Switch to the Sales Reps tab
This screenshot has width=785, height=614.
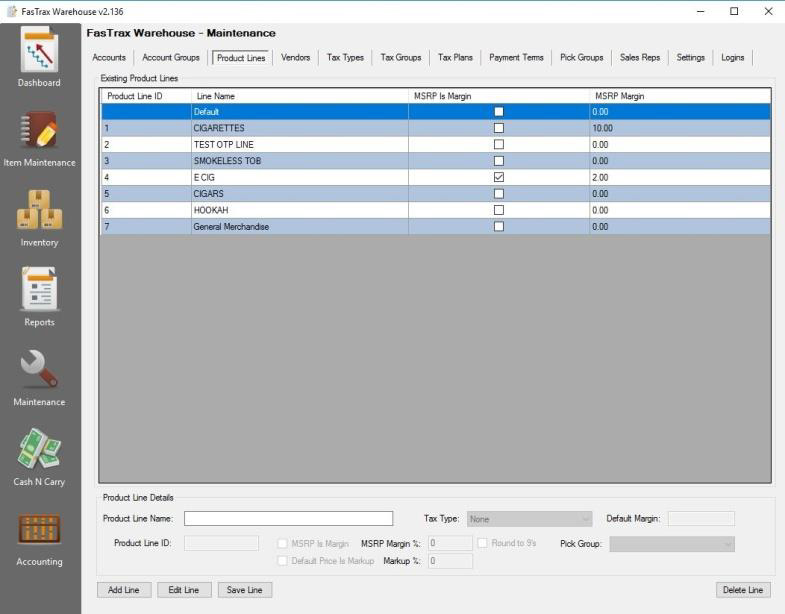[640, 58]
